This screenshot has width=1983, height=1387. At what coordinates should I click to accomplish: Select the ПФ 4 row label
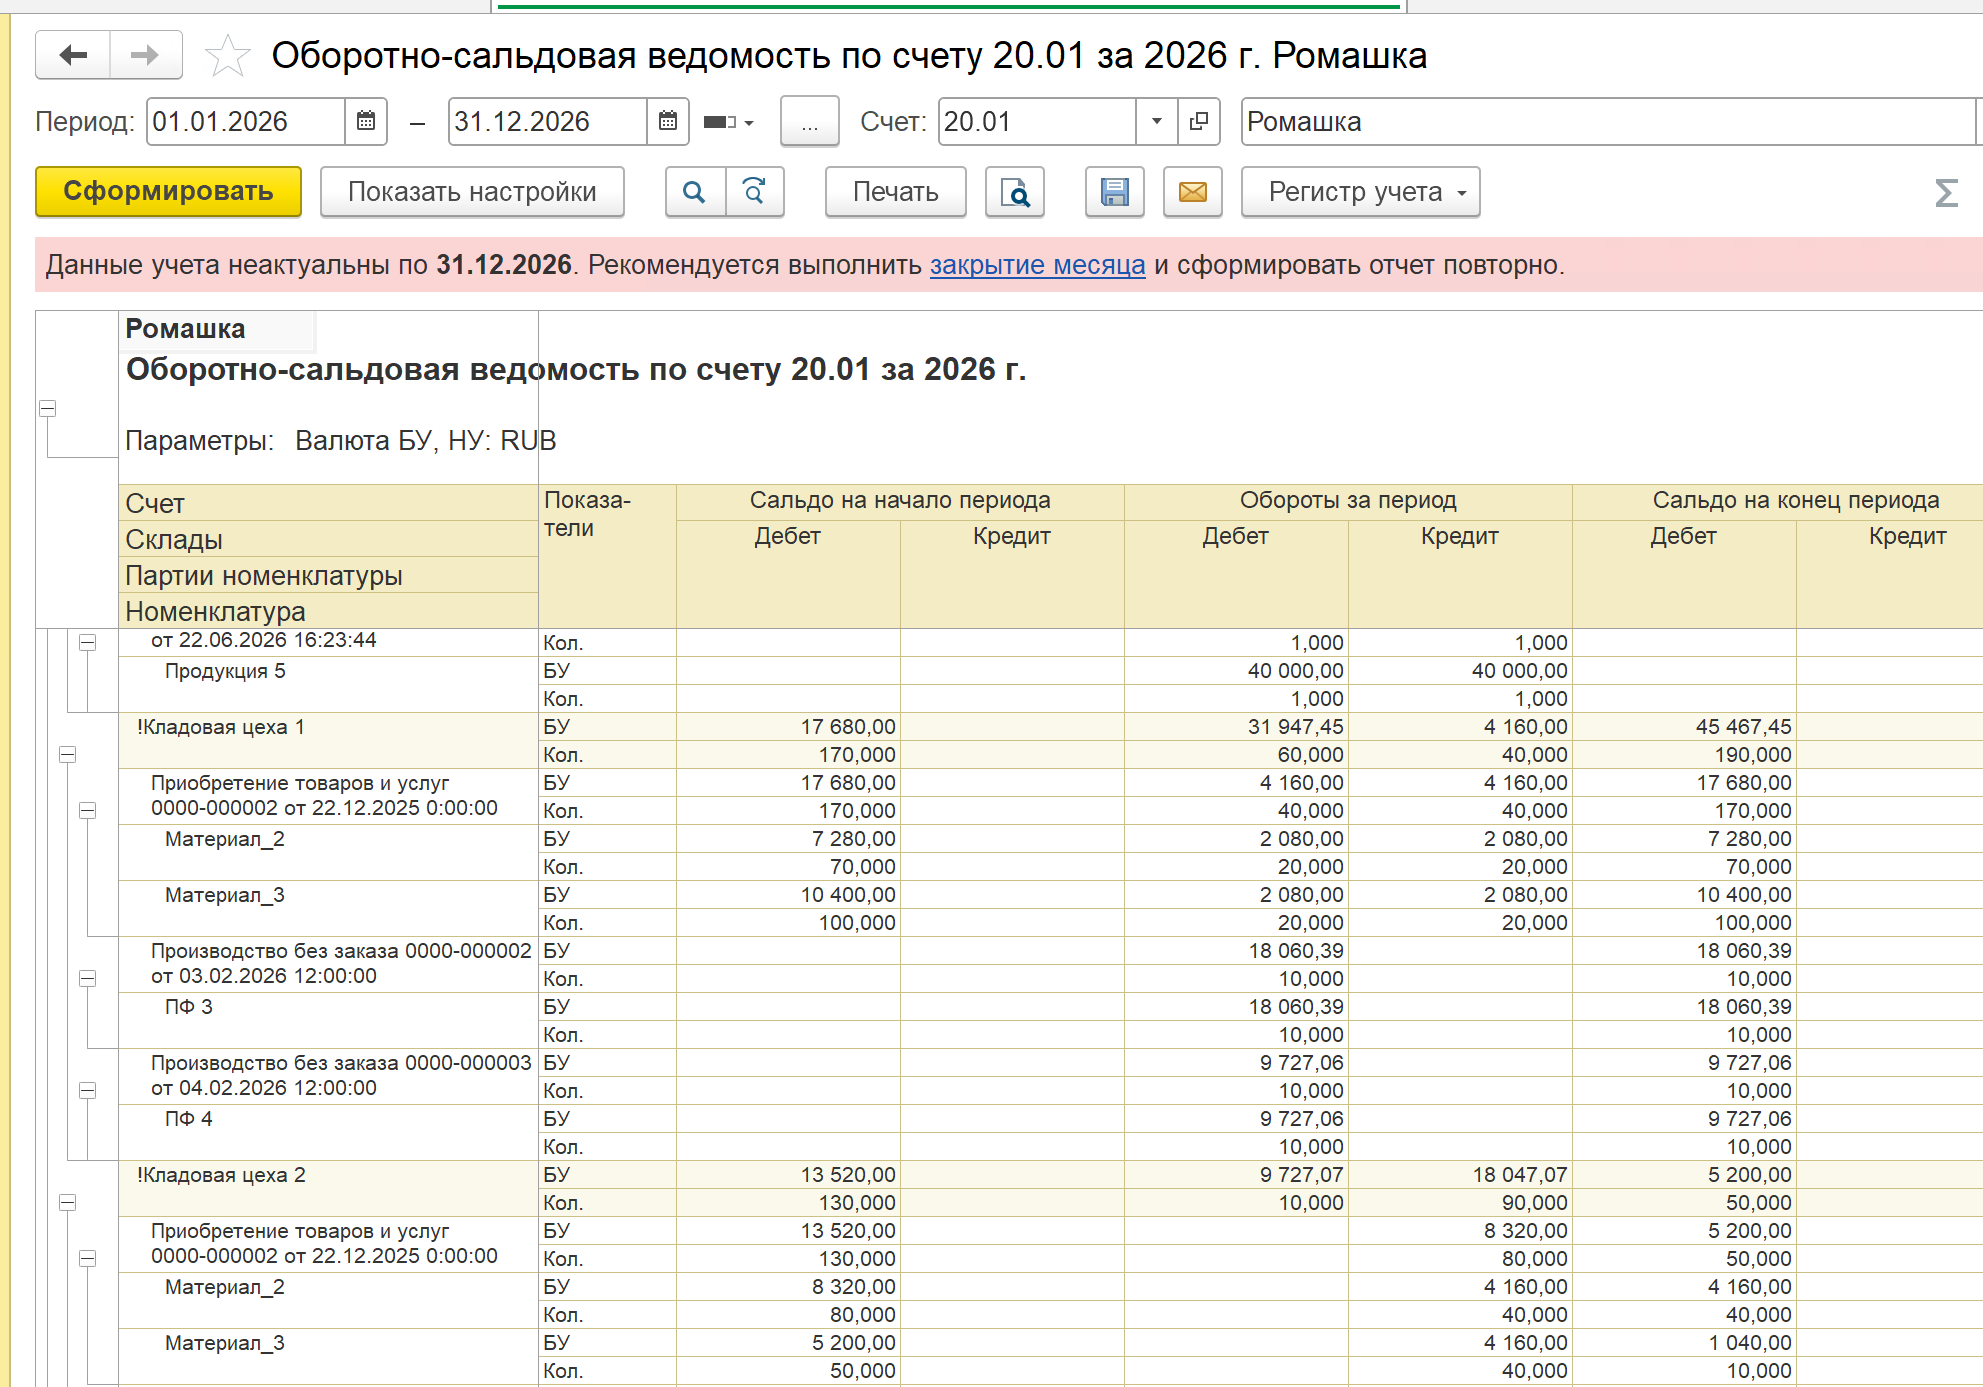pyautogui.click(x=188, y=1119)
